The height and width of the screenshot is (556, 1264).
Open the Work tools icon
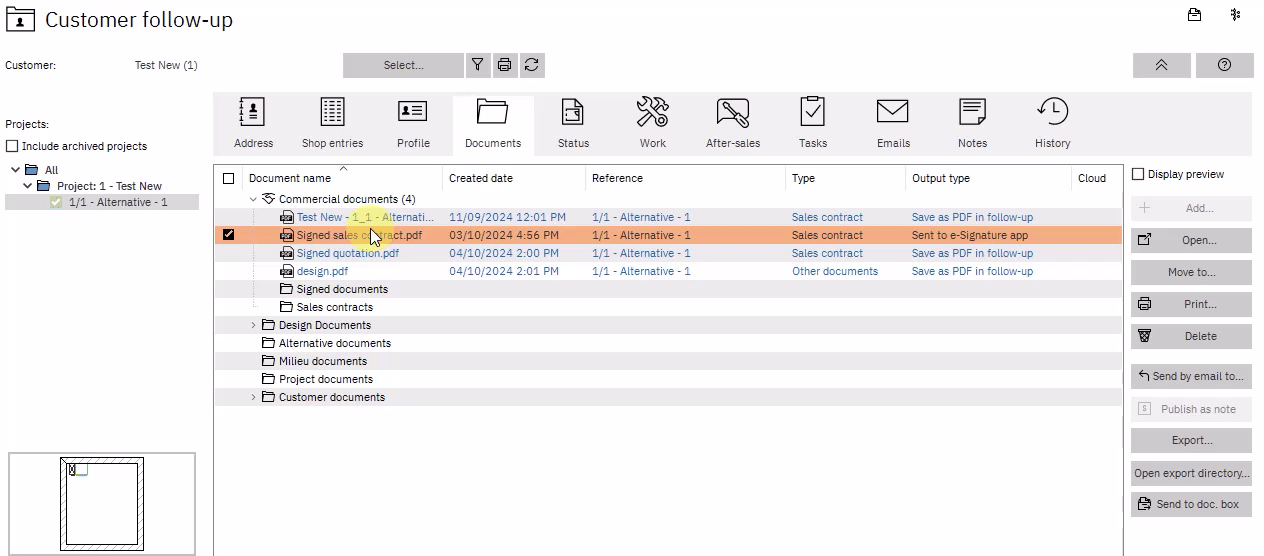click(x=652, y=113)
